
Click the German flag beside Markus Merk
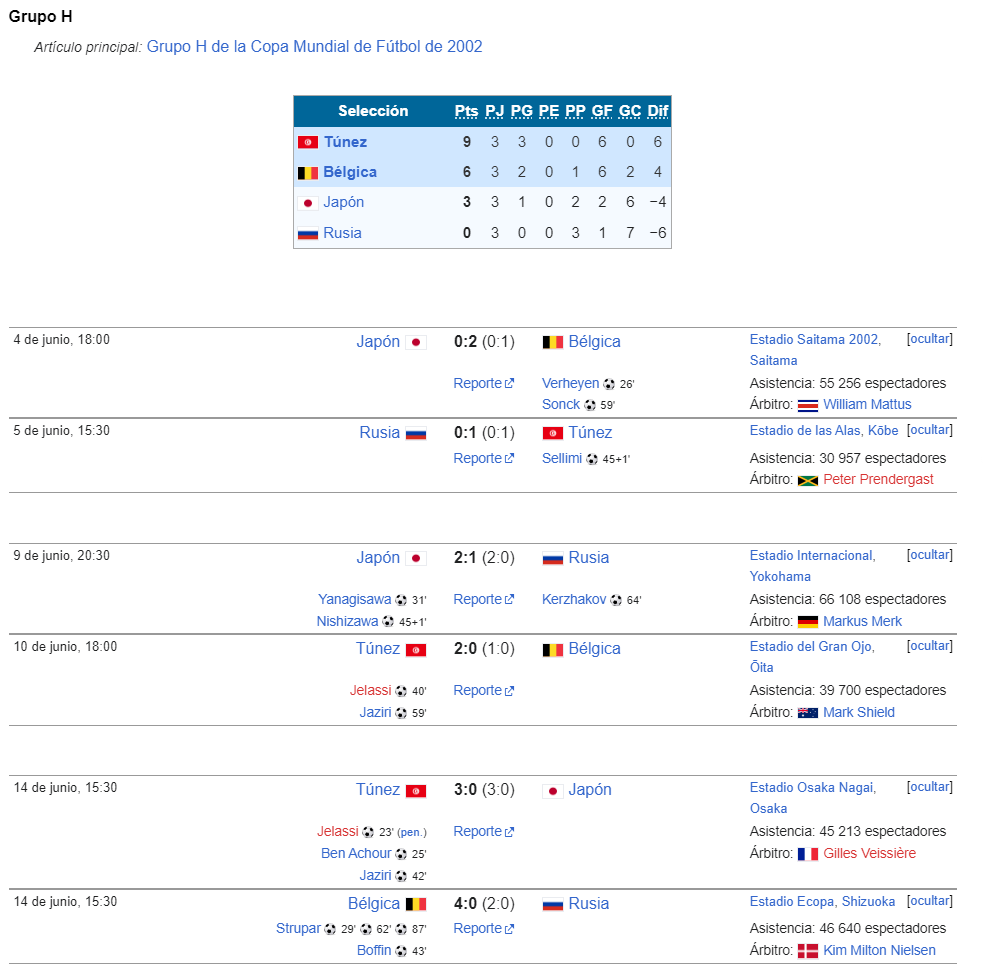pyautogui.click(x=807, y=622)
